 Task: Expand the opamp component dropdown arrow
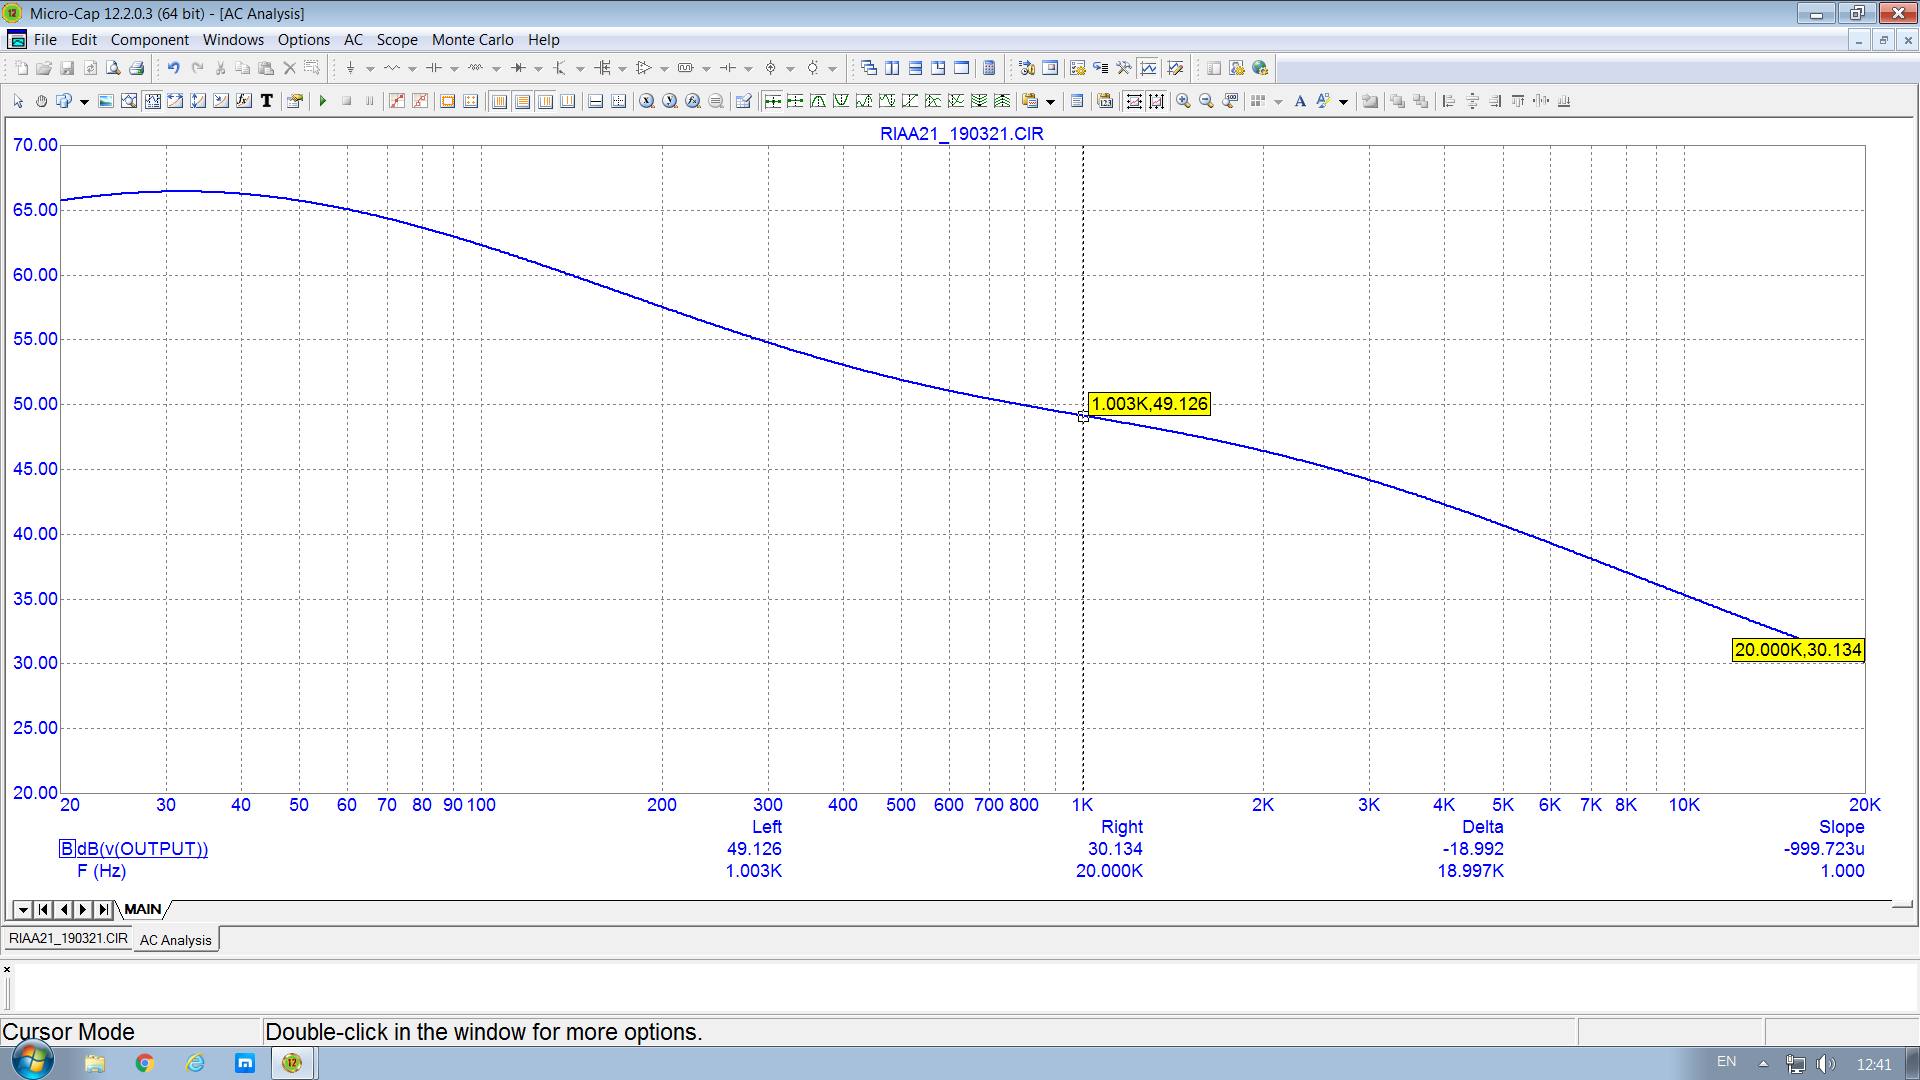pos(664,69)
